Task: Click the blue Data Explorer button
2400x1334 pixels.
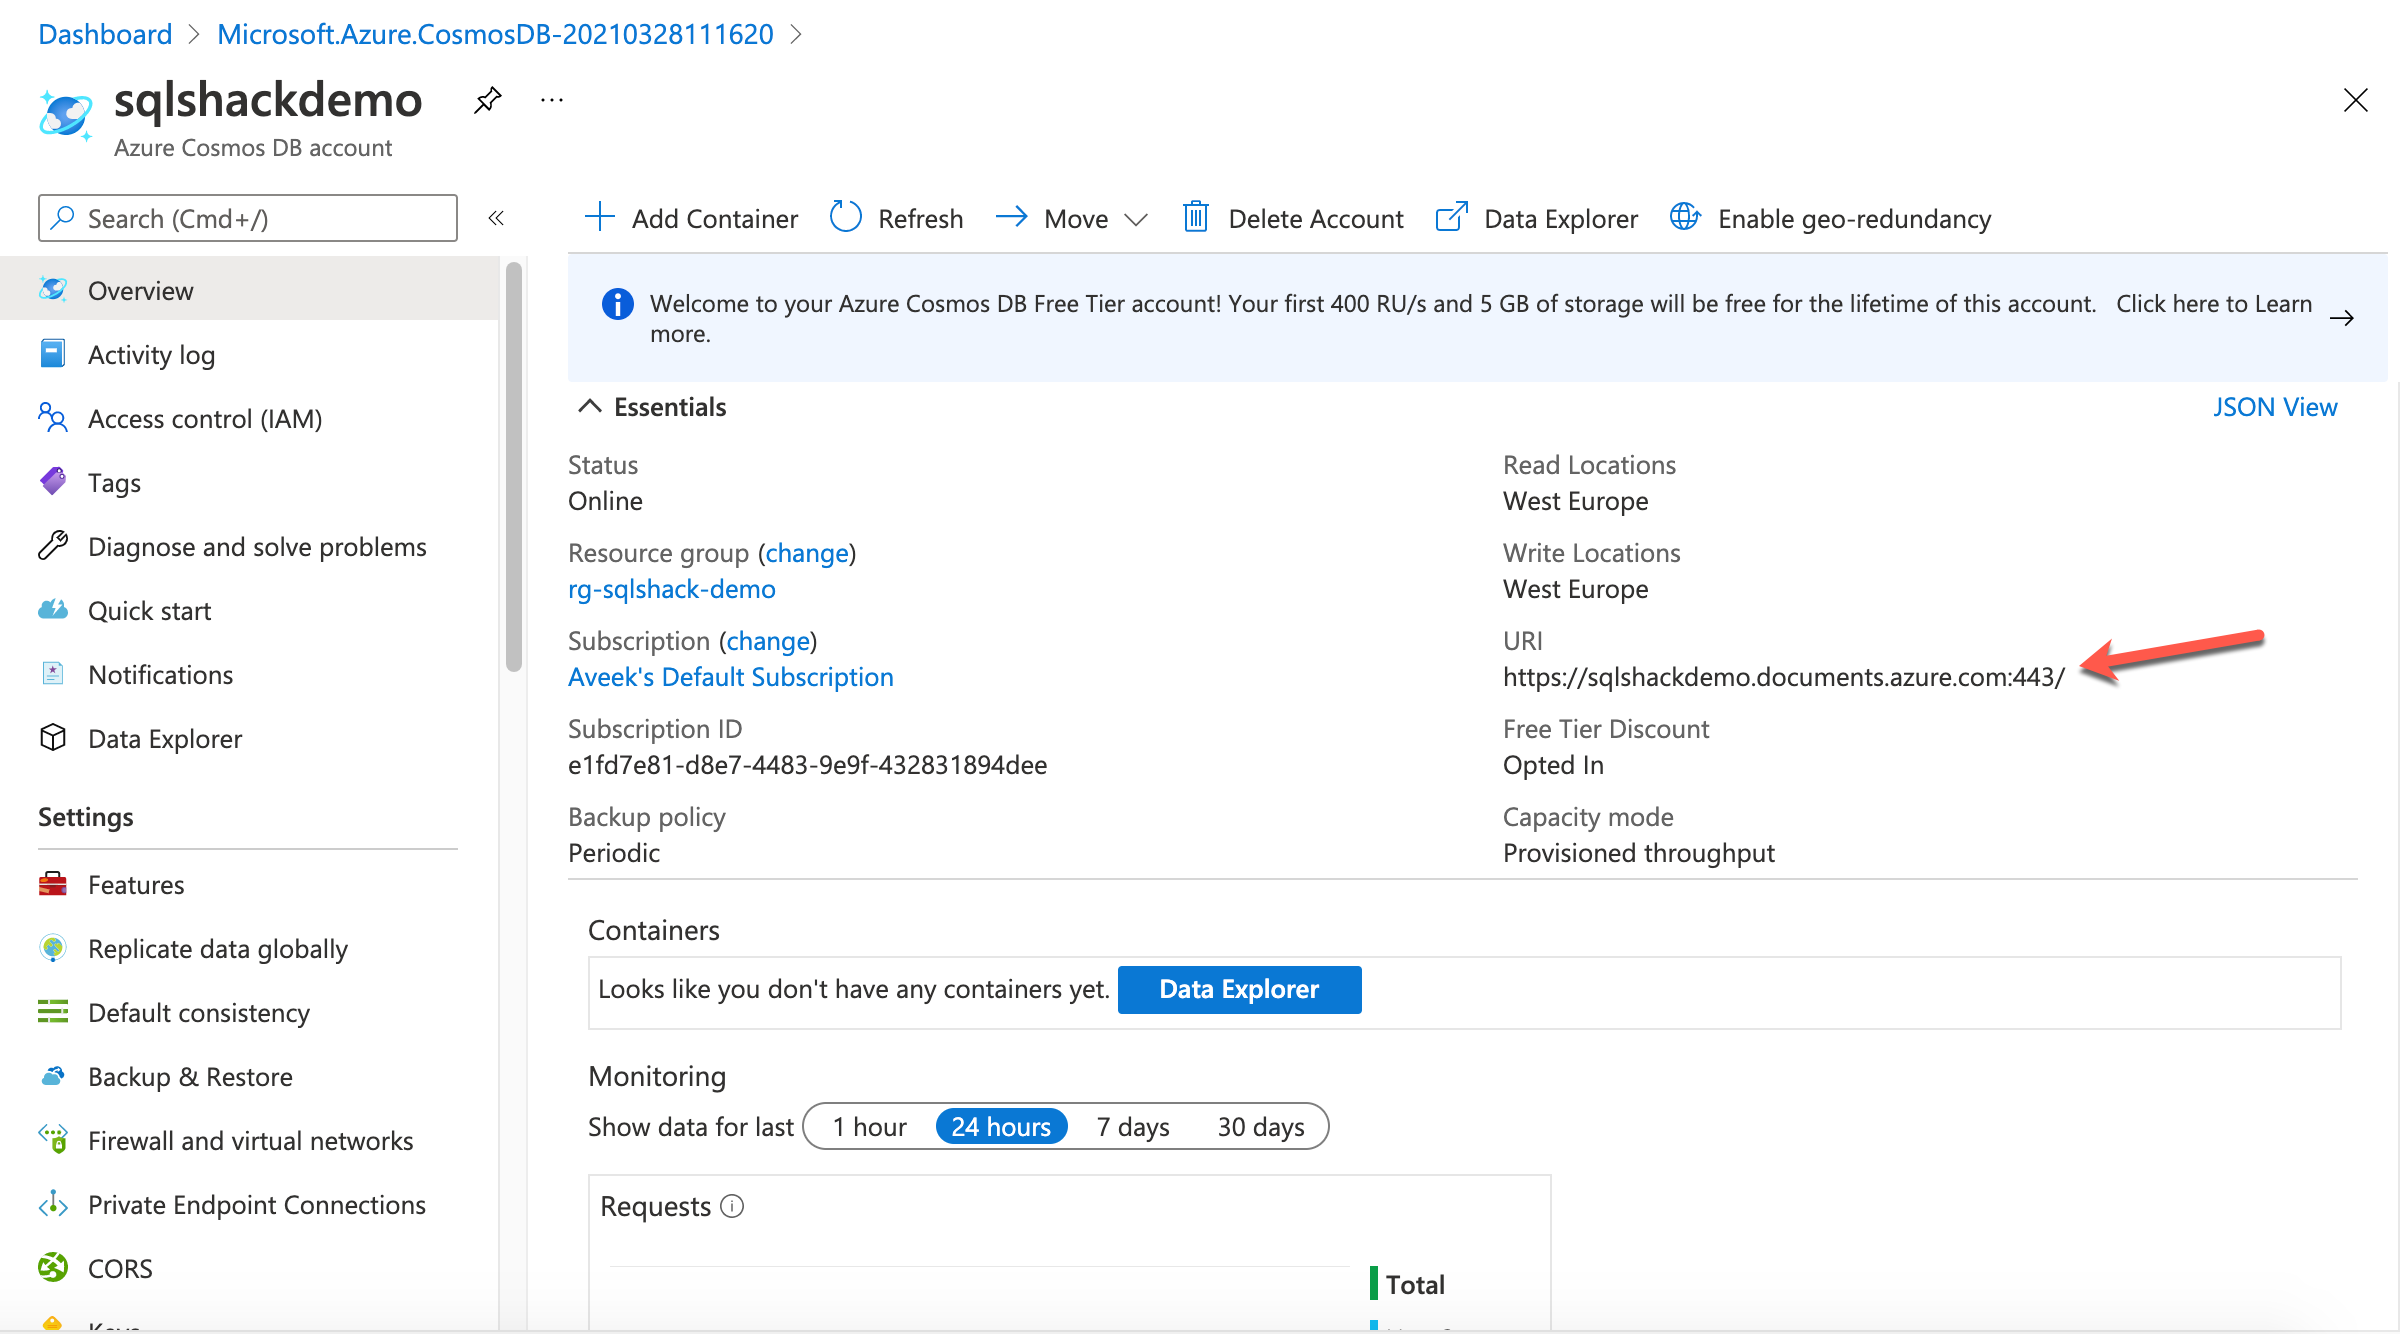Action: 1238,989
